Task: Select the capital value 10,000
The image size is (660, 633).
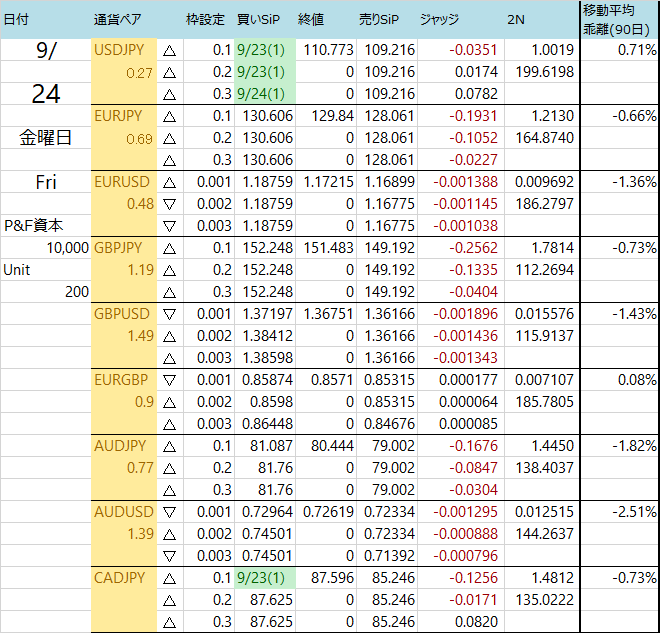Action: click(68, 247)
